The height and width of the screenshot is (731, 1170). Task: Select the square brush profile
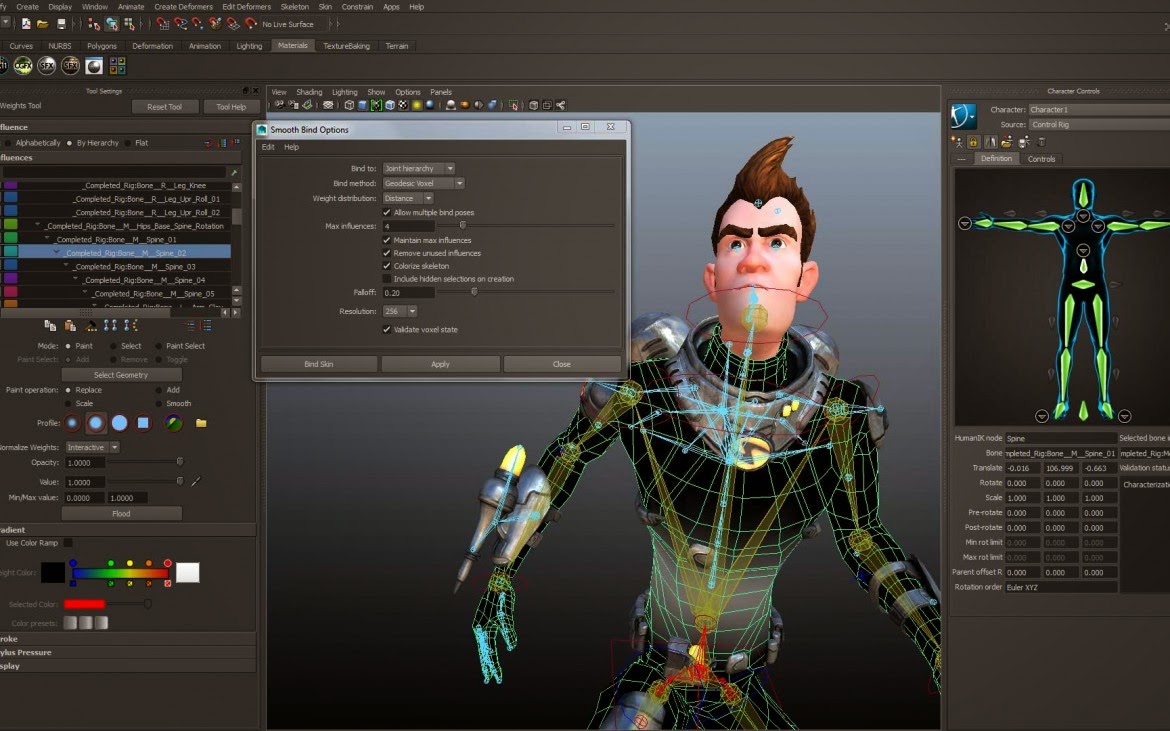click(x=142, y=423)
